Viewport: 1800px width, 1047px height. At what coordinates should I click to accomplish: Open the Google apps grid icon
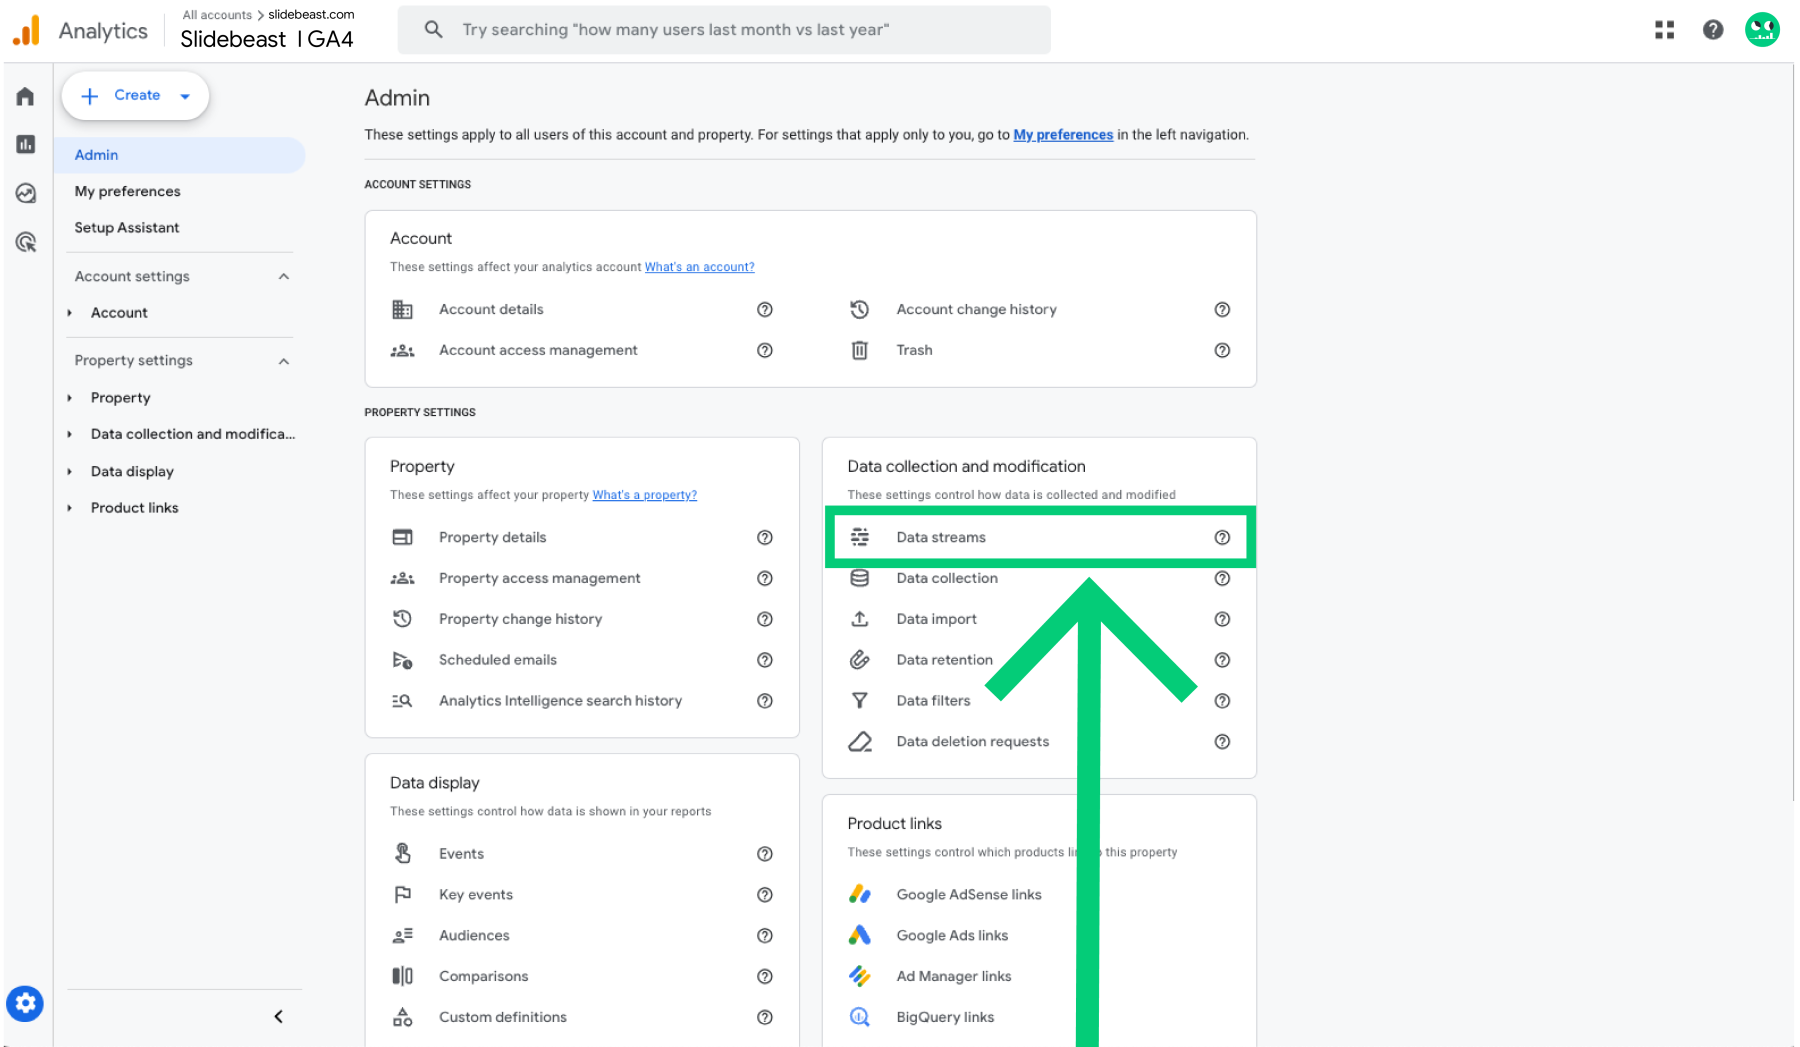click(x=1664, y=30)
